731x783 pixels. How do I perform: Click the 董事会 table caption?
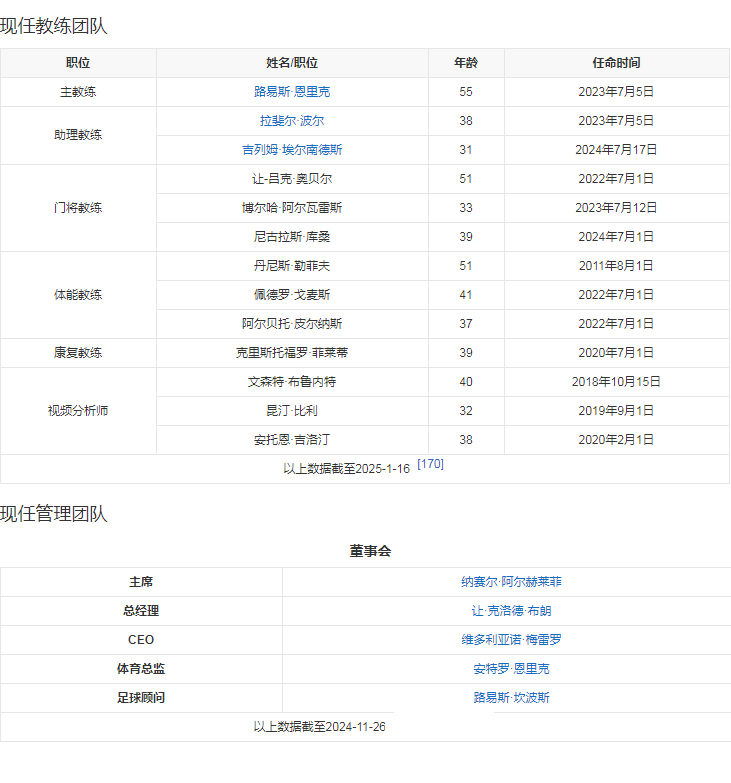pyautogui.click(x=370, y=552)
